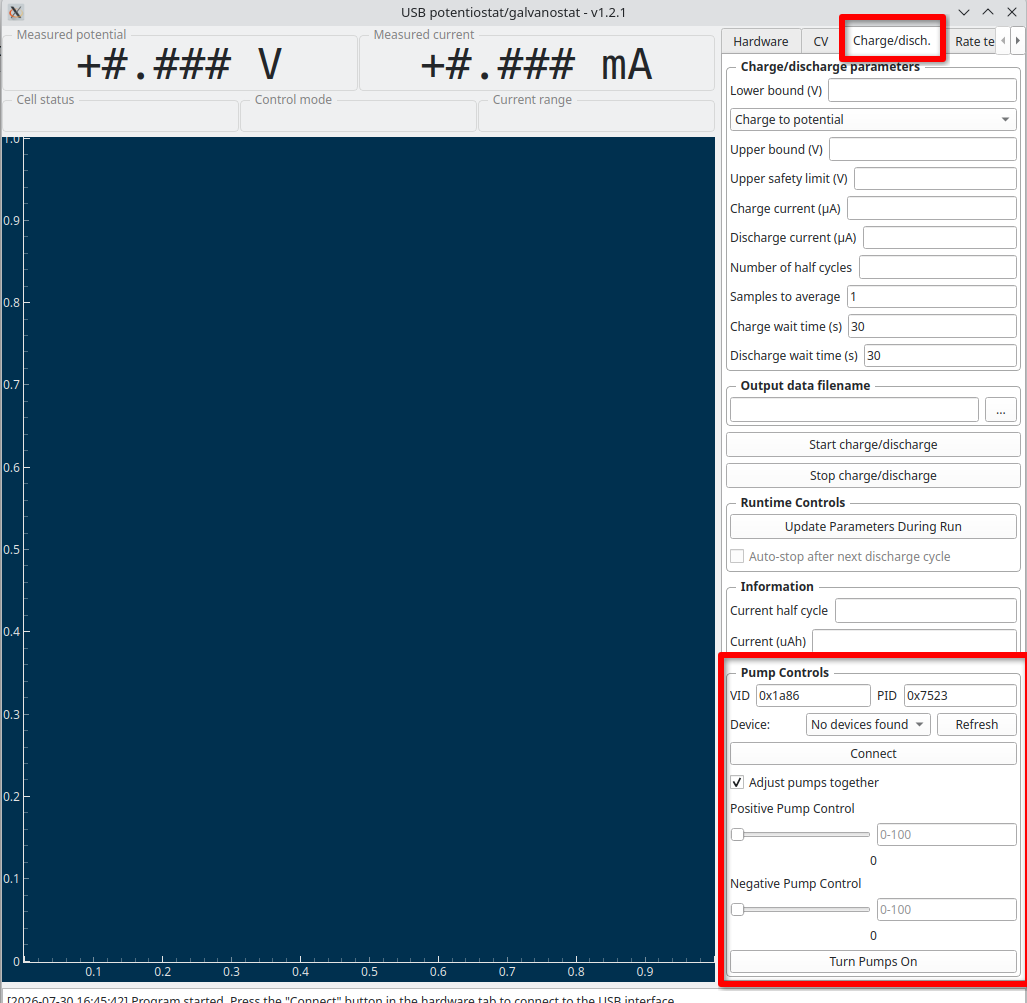Click the Refresh devices button

976,725
